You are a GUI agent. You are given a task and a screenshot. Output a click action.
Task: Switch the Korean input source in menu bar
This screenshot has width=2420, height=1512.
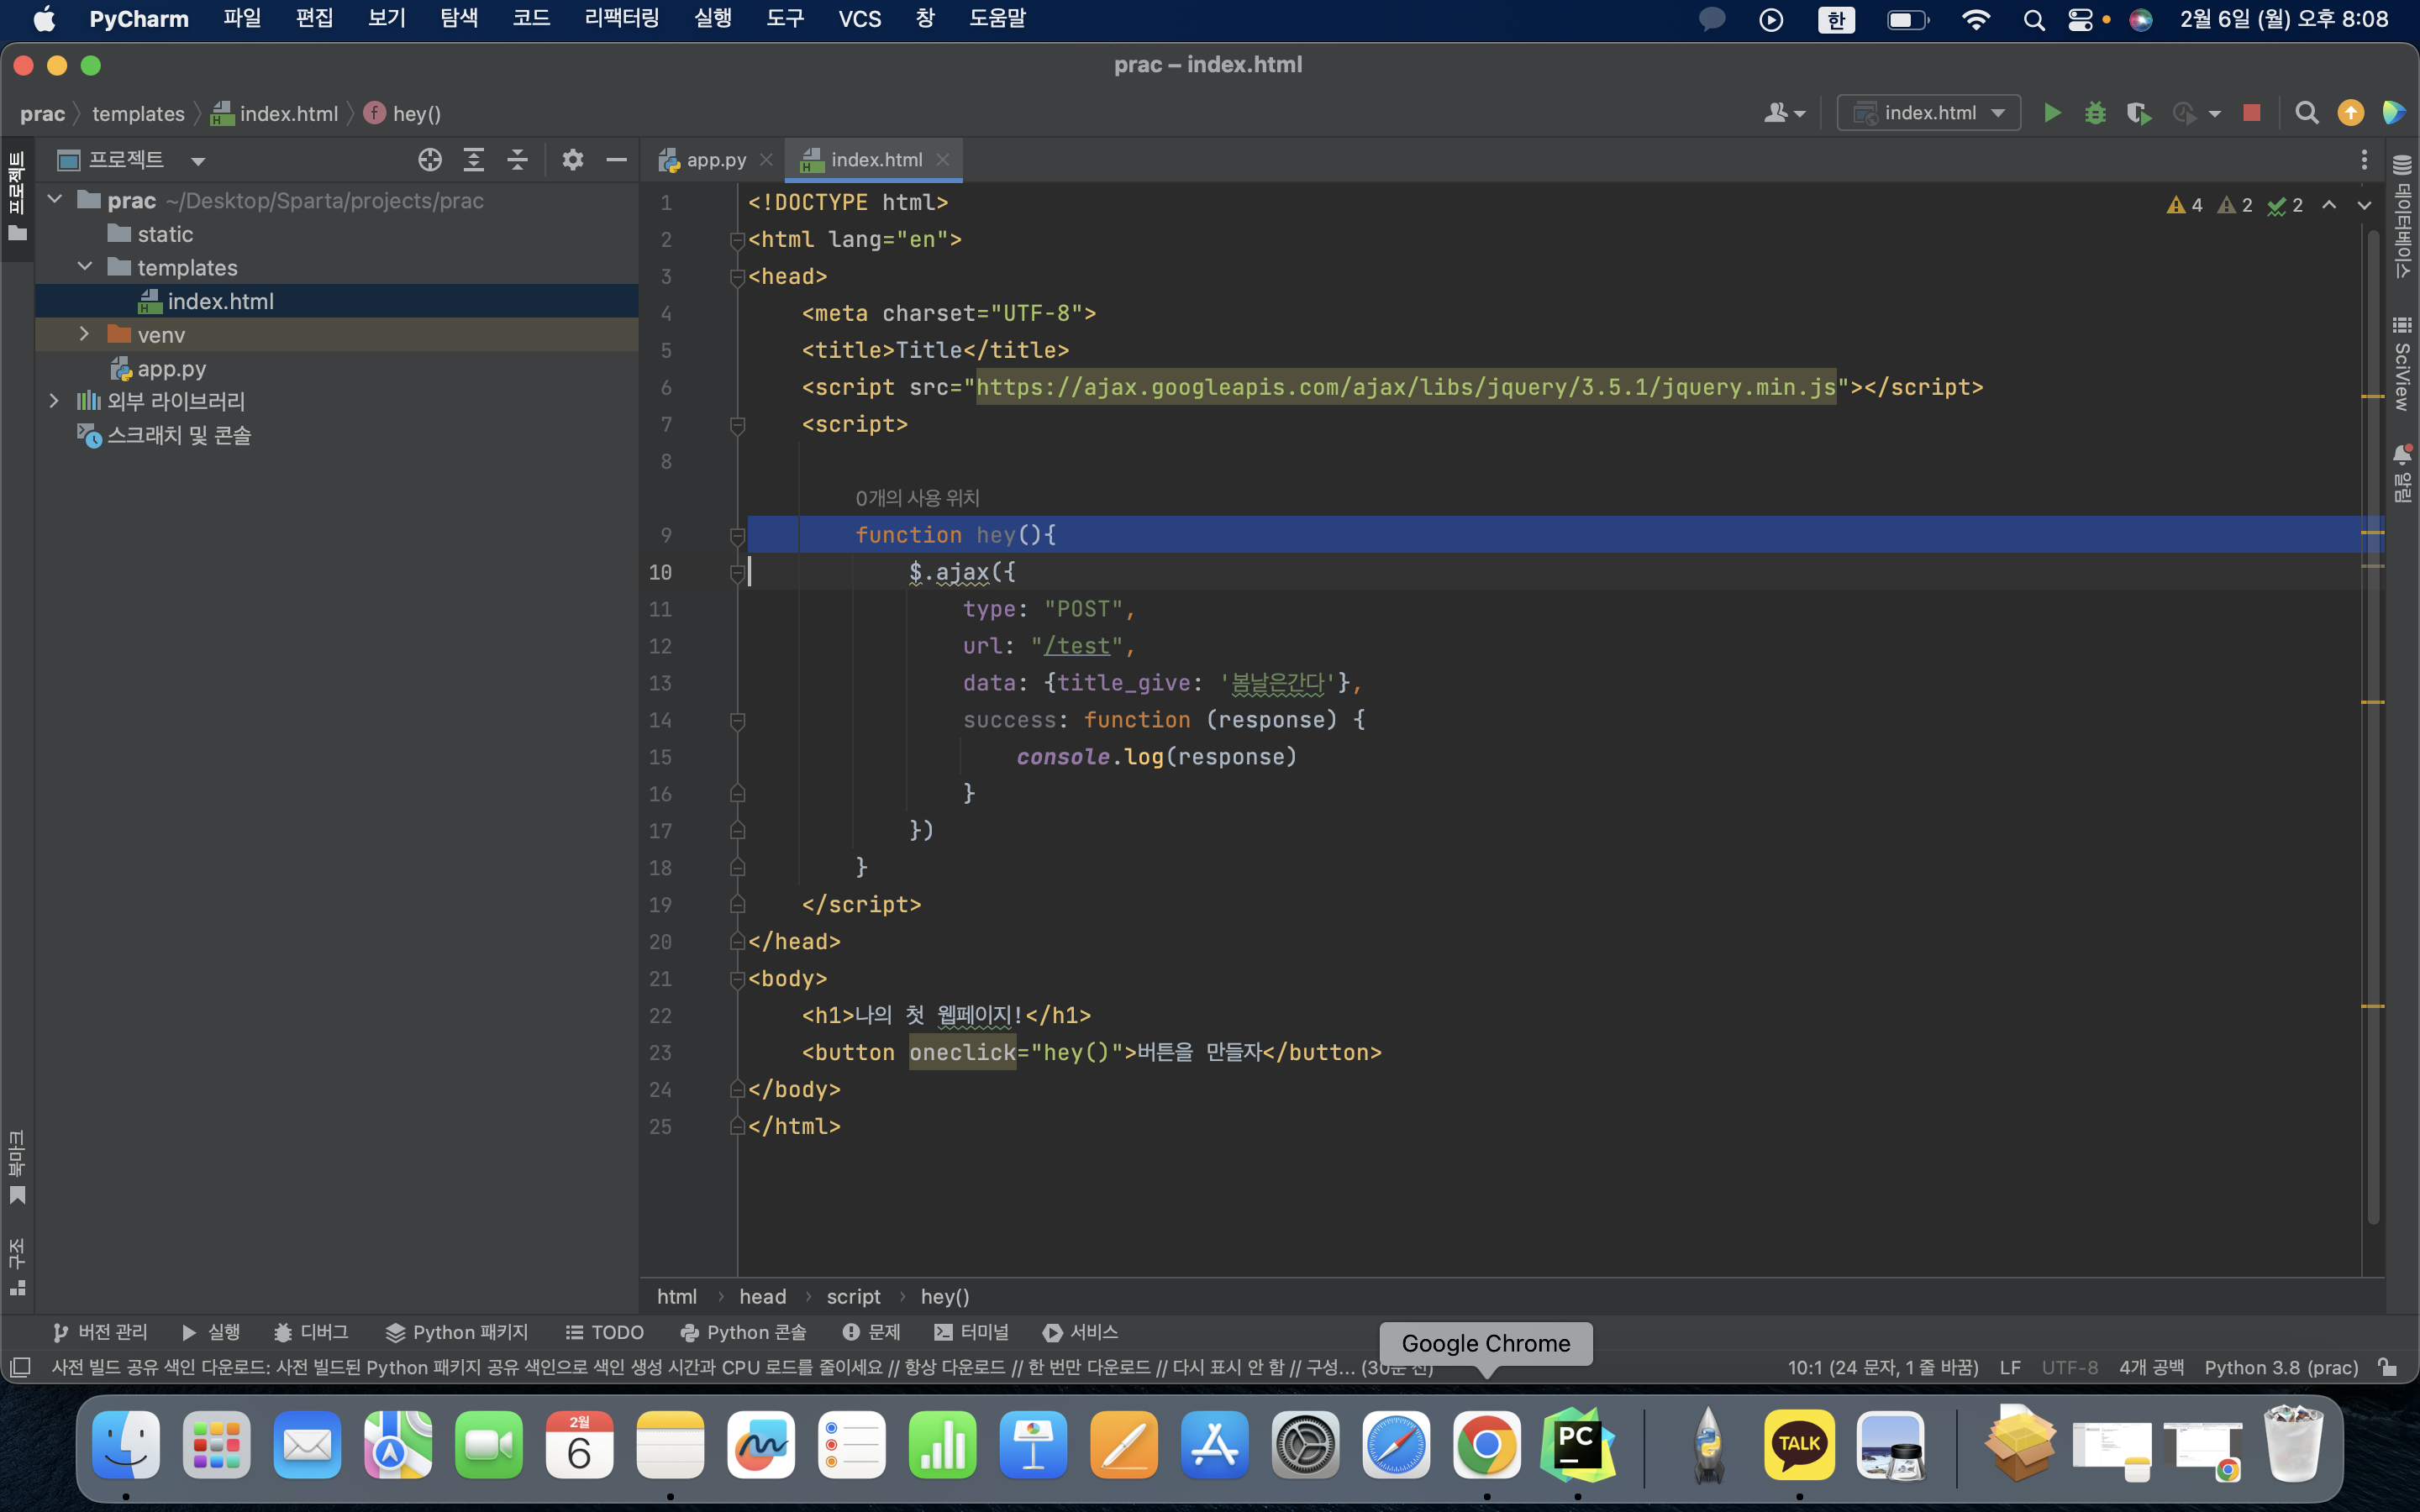(x=1836, y=19)
